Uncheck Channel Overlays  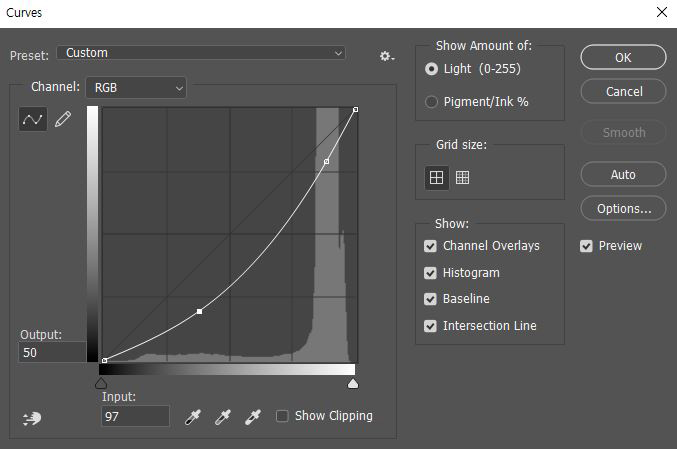[430, 246]
